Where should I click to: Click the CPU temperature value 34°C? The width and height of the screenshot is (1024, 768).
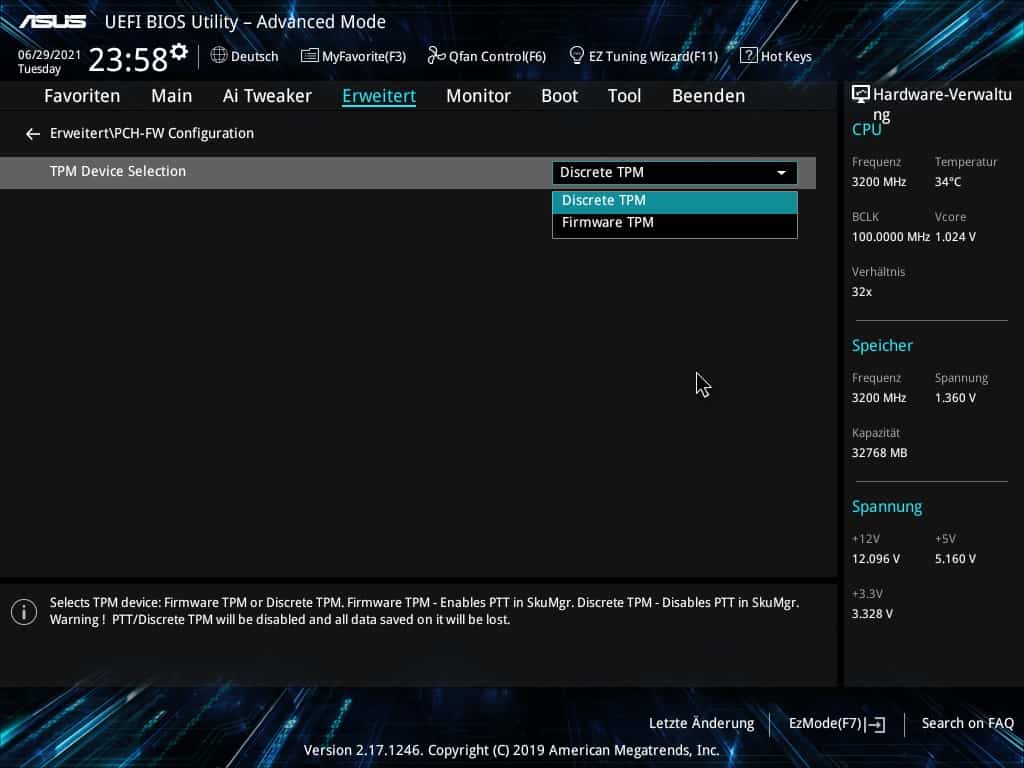[x=948, y=182]
